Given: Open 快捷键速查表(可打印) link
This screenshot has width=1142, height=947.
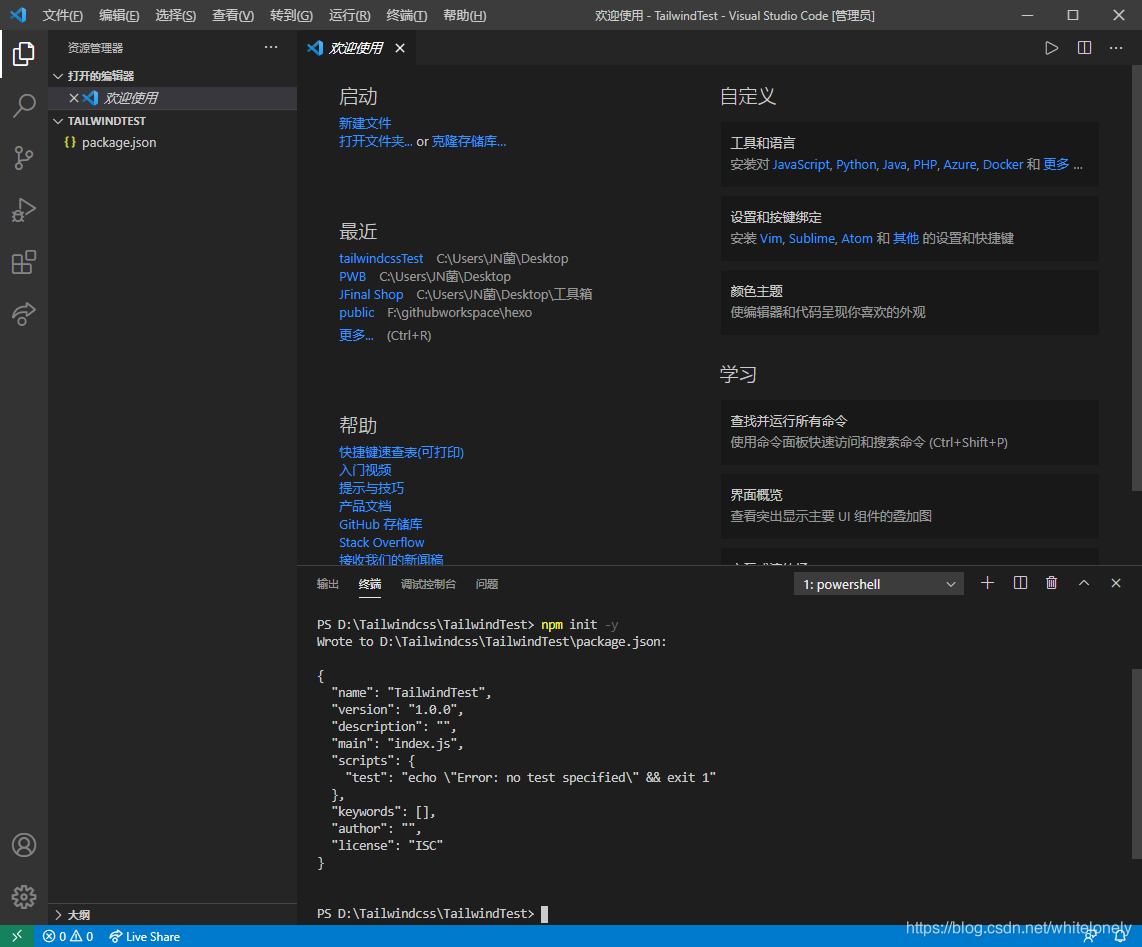Looking at the screenshot, I should [401, 452].
